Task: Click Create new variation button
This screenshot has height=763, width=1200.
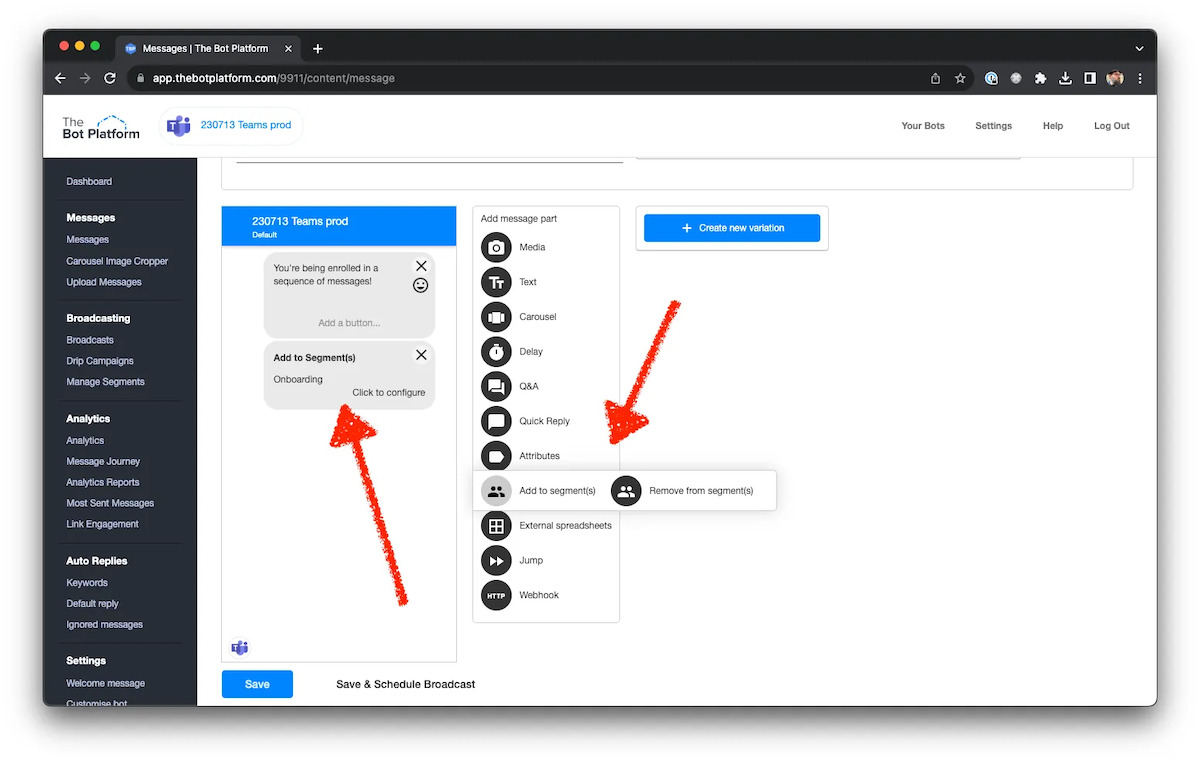Action: 732,228
